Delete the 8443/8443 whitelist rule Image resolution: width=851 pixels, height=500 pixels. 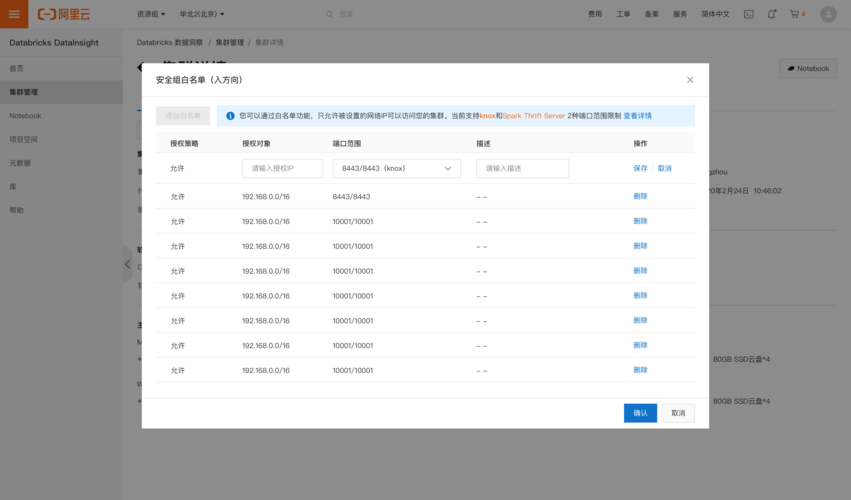pos(640,196)
